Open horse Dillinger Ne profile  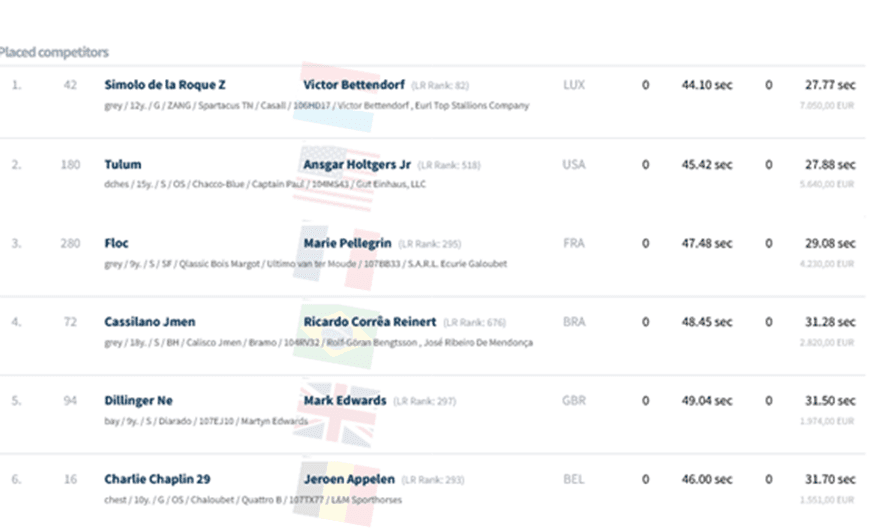(138, 401)
